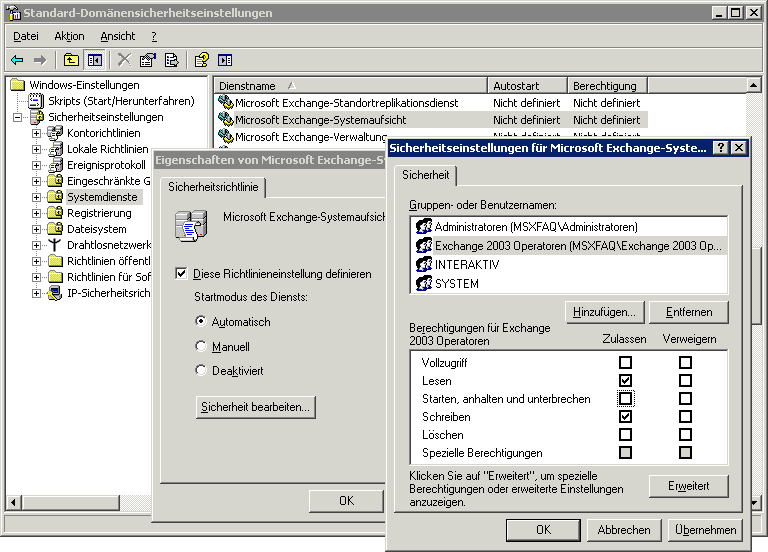Viewport: 768px width, 552px height.
Task: Toggle 'Diese Richtlinieneinstellung definieren' checkbox
Action: pyautogui.click(x=181, y=273)
